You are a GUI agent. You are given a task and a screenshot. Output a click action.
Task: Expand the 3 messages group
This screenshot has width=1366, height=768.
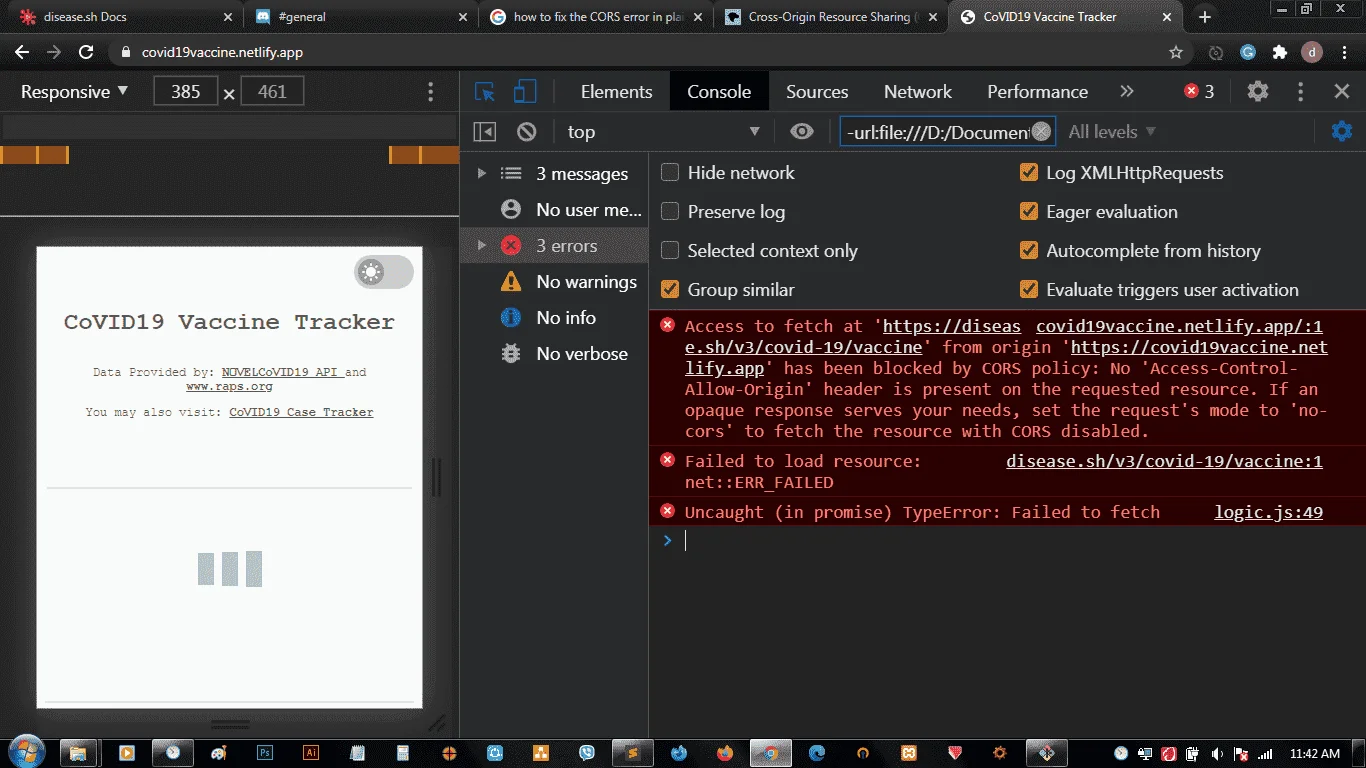click(x=482, y=174)
